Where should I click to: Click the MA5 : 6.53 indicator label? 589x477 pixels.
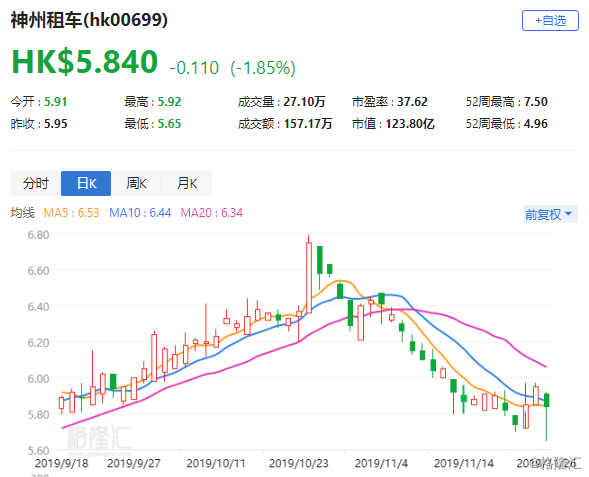coord(71,213)
